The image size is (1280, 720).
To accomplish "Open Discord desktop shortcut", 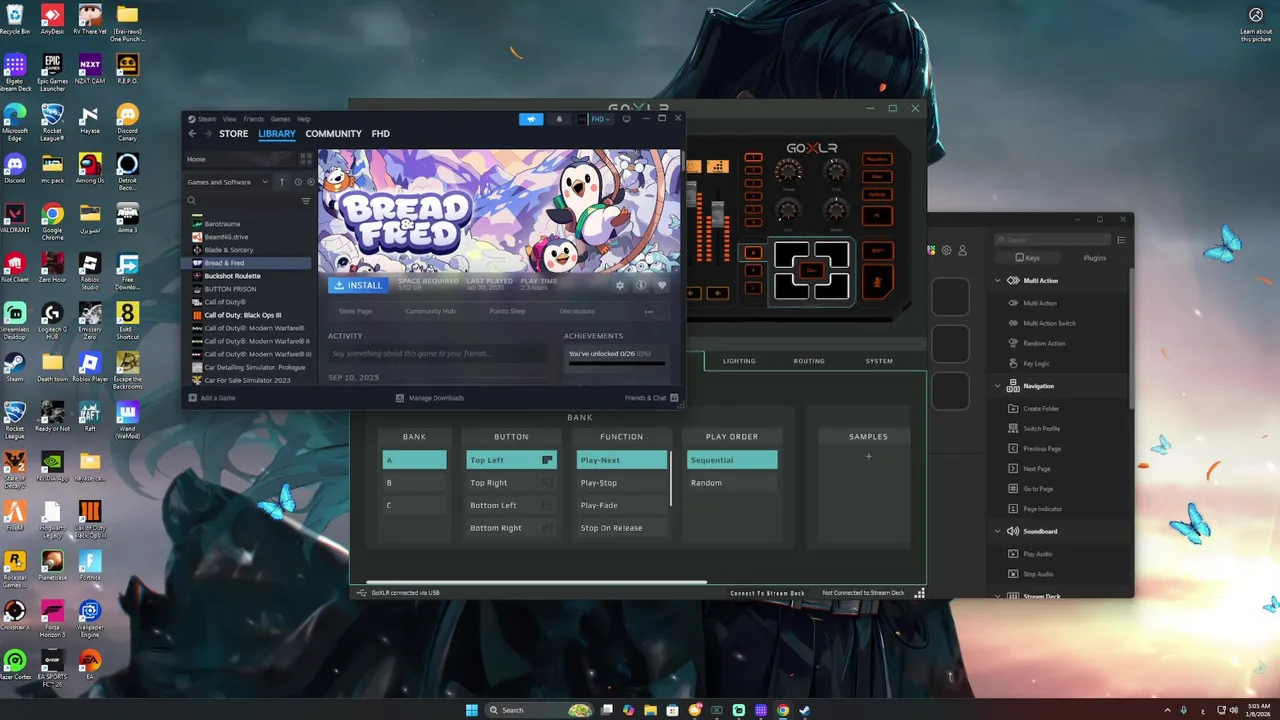I will click(14, 167).
